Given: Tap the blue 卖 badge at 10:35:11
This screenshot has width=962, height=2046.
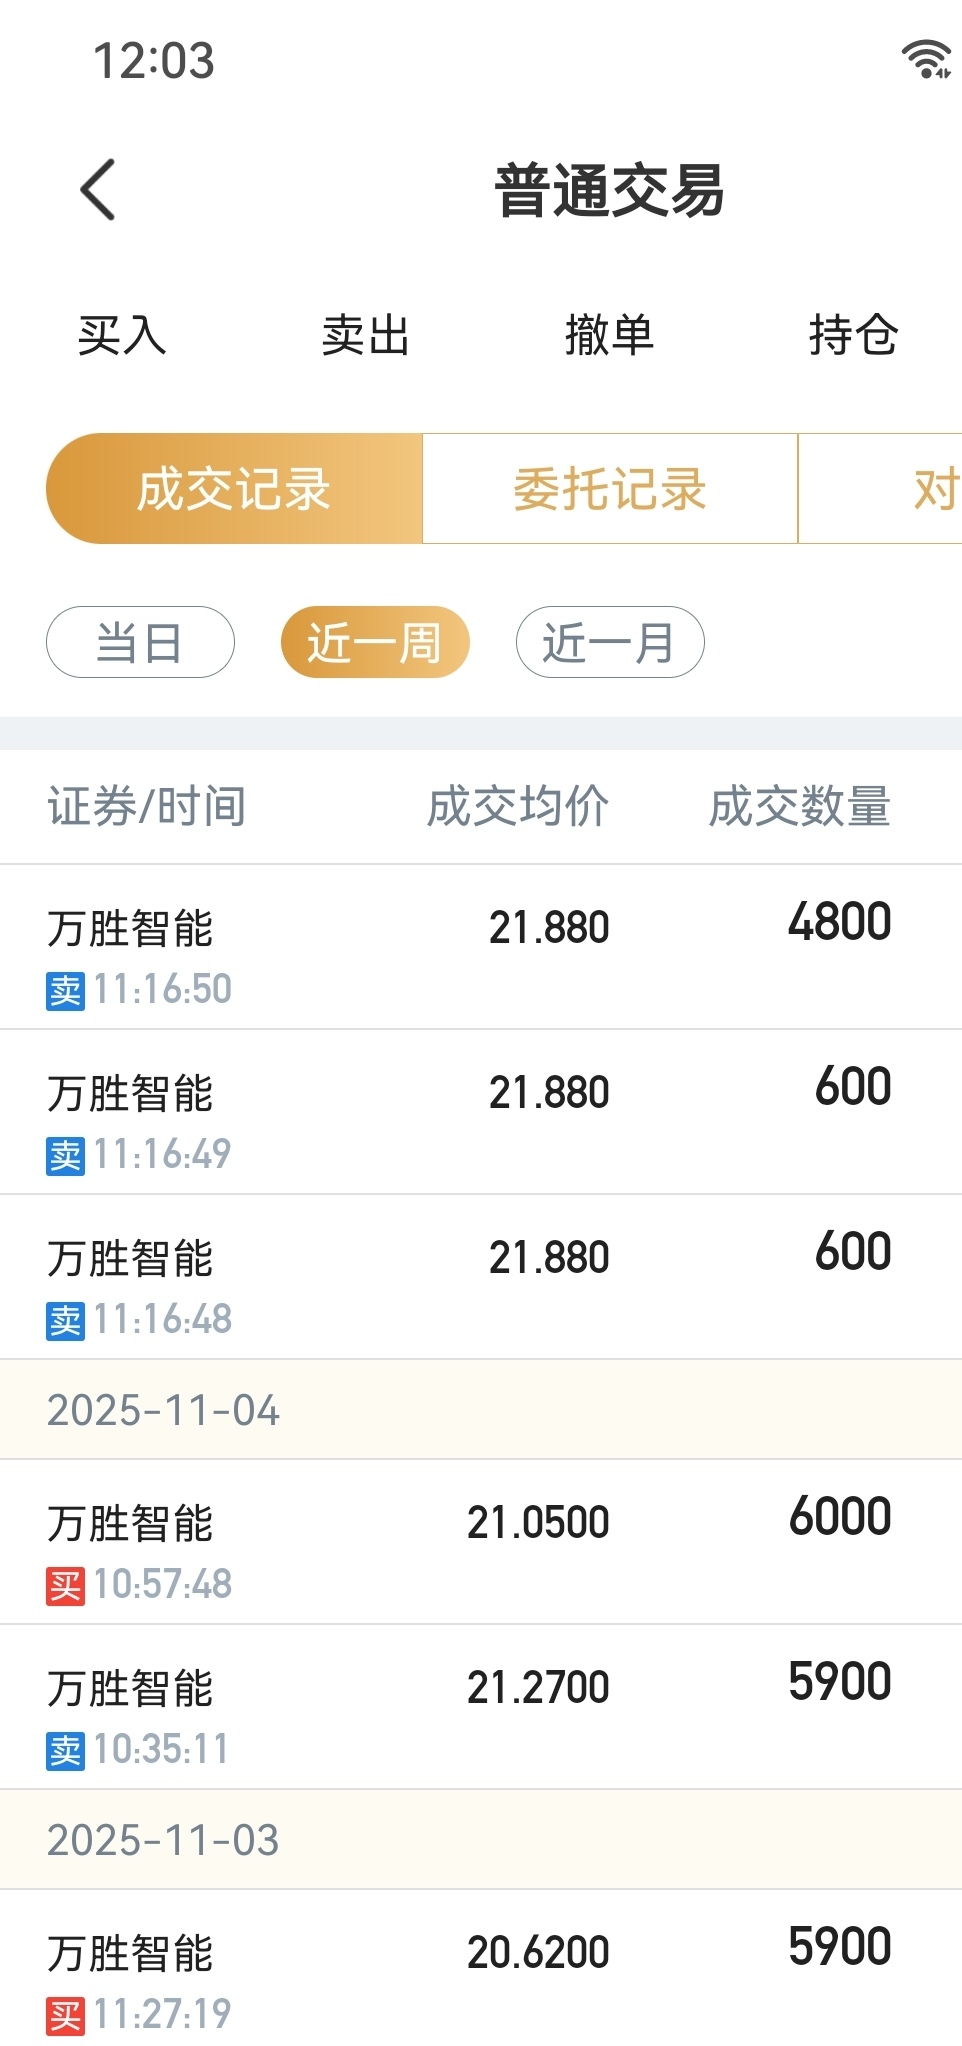Looking at the screenshot, I should (66, 1750).
